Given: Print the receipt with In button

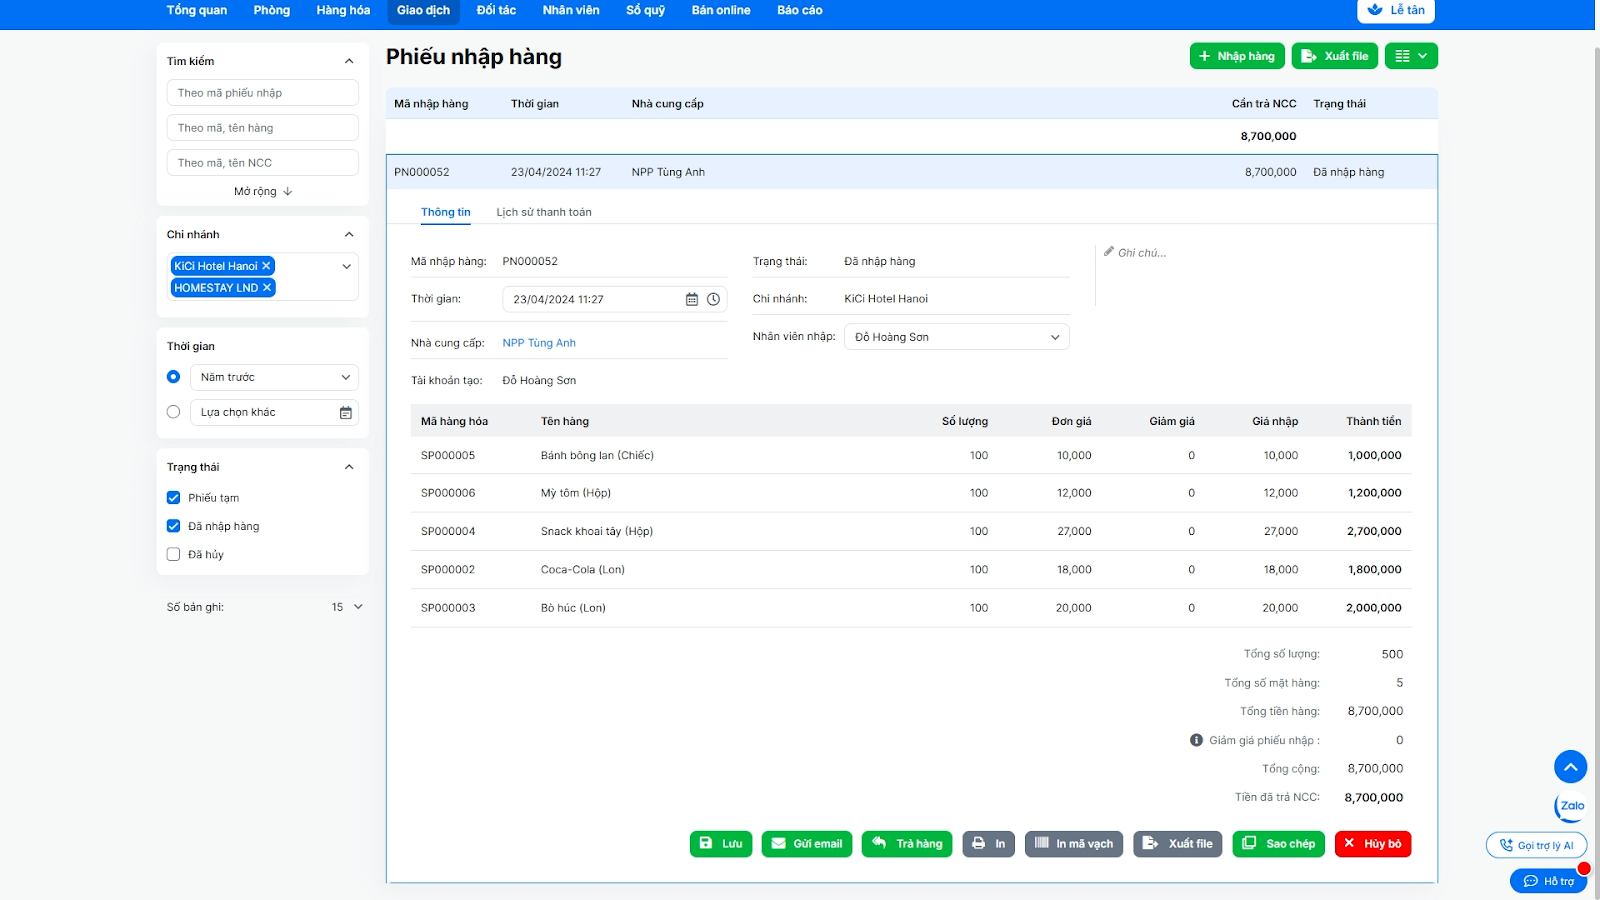Looking at the screenshot, I should 989,844.
